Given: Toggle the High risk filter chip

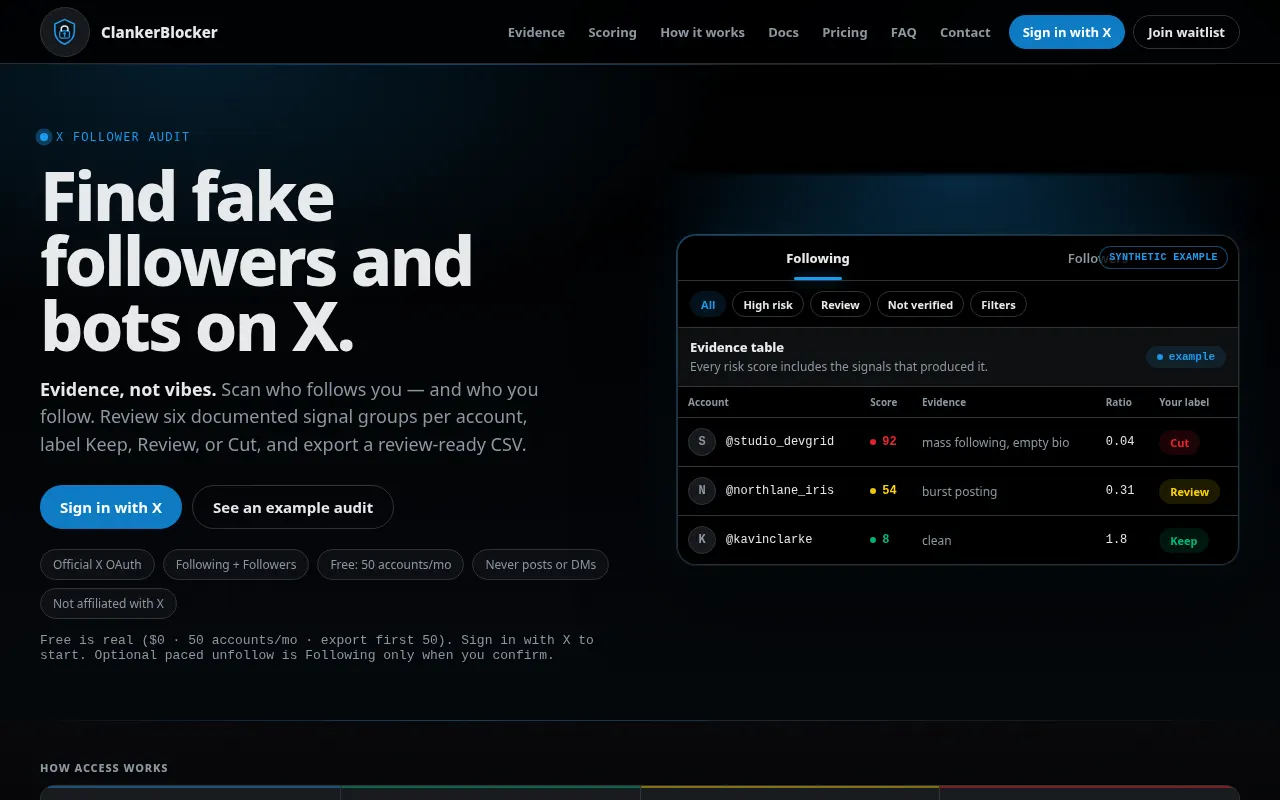Looking at the screenshot, I should (768, 305).
